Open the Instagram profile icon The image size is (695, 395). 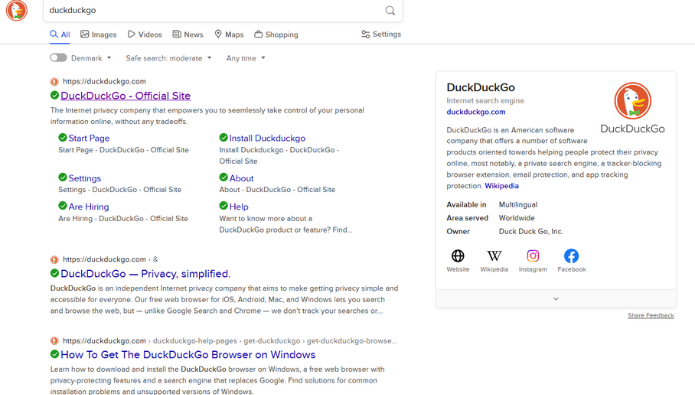[x=533, y=256]
